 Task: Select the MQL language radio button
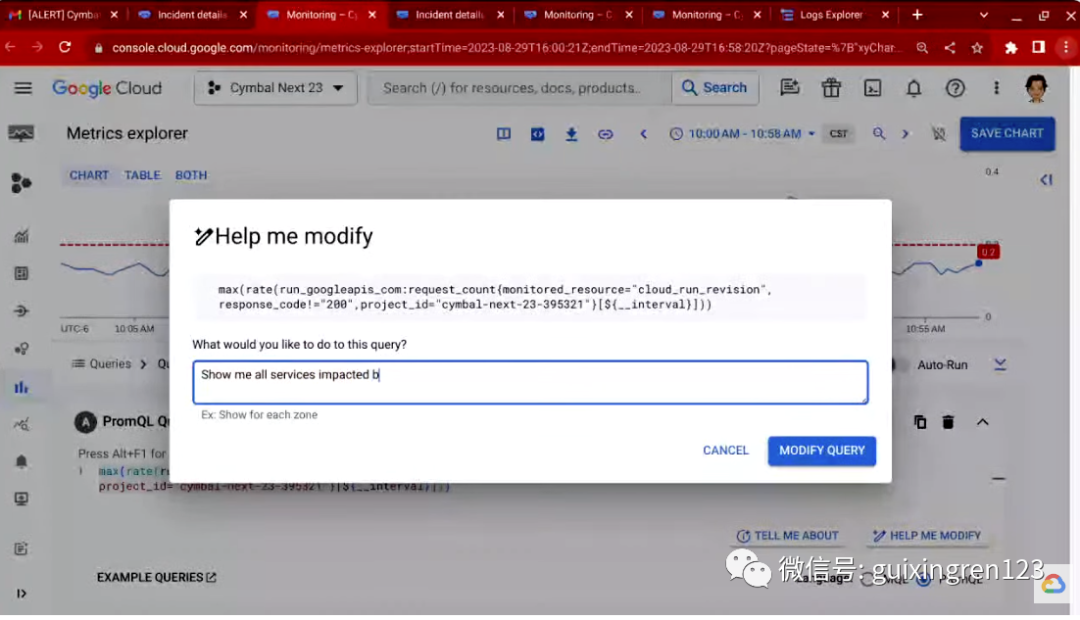867,579
